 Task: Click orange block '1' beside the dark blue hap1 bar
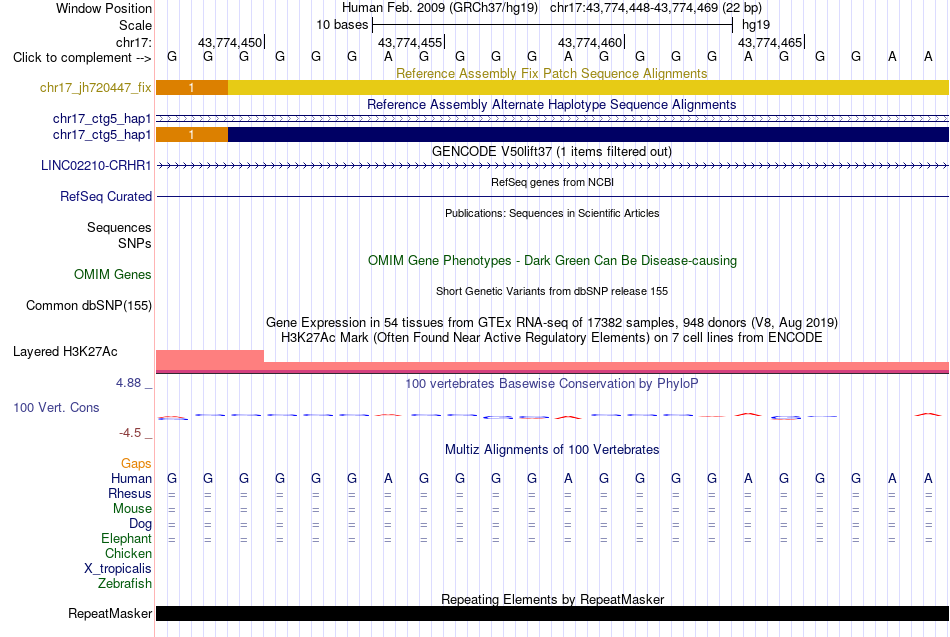191,135
